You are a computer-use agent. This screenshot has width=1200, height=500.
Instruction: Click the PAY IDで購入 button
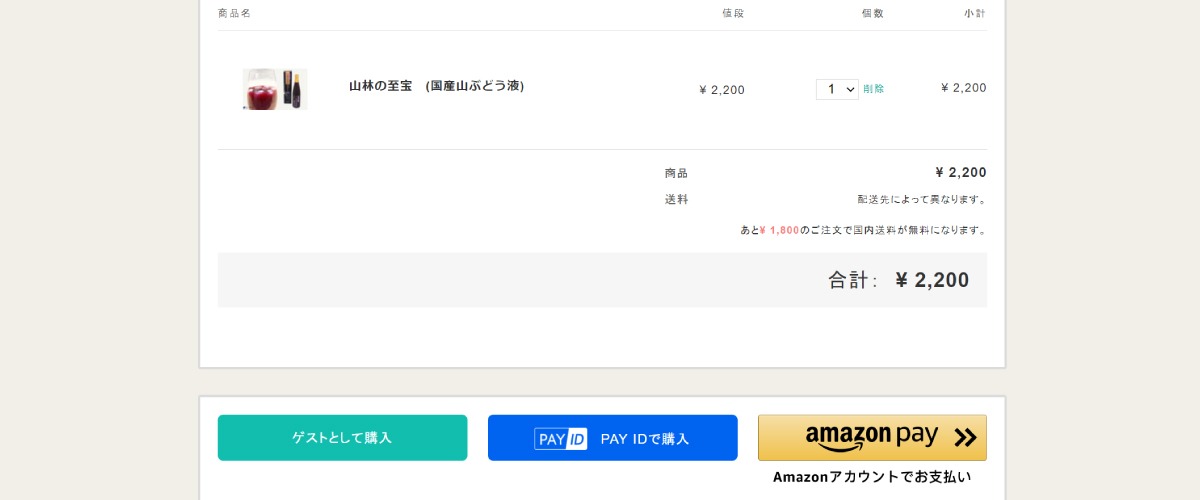[613, 438]
